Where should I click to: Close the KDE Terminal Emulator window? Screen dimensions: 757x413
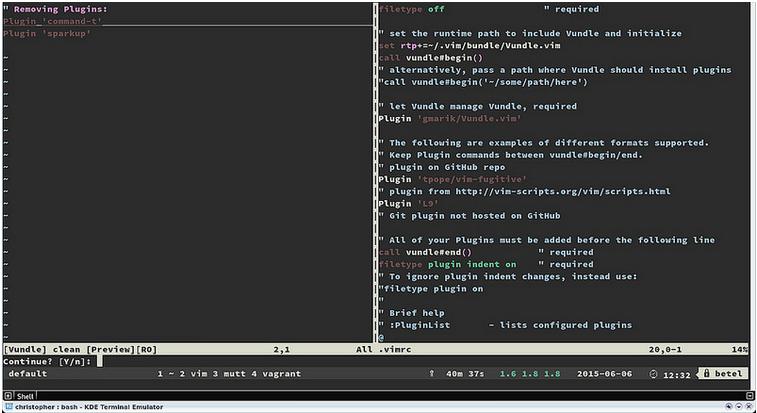point(748,407)
